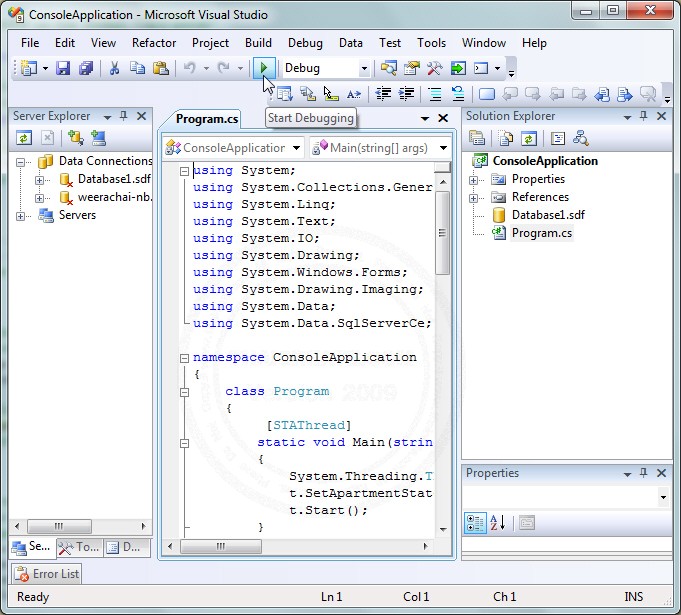This screenshot has height=615, width=681.
Task: Comment out the selected lines icon
Action: [x=435, y=94]
